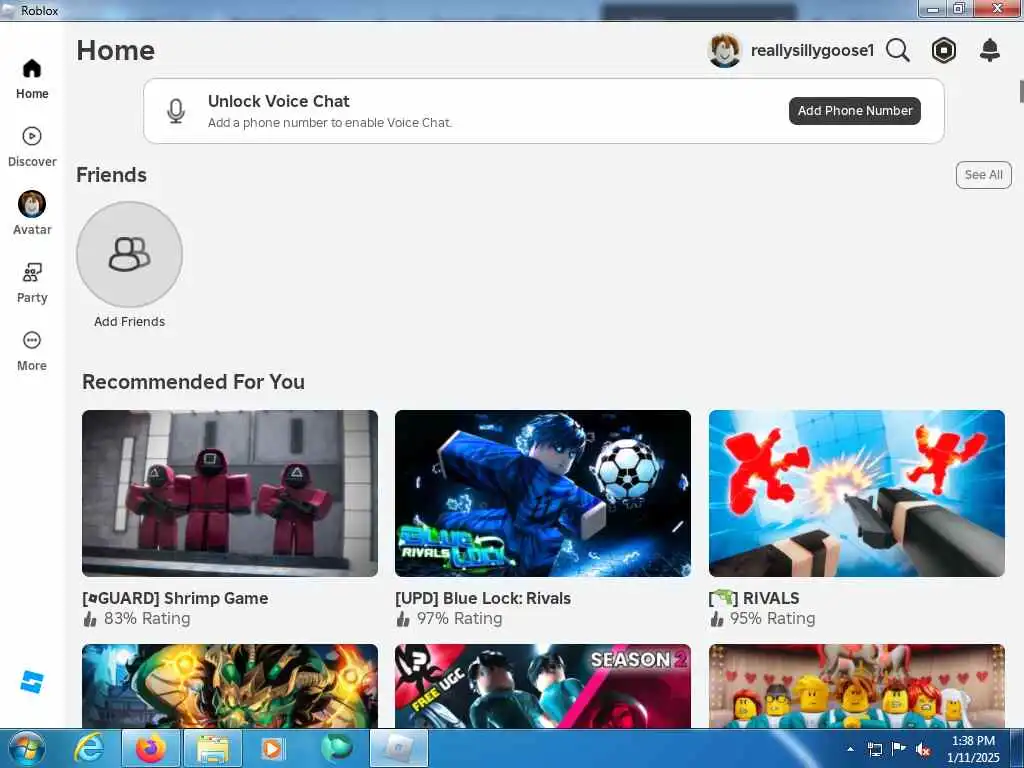The image size is (1024, 768).
Task: Open the Season 2 Free UGC game thumbnail
Action: [x=543, y=686]
